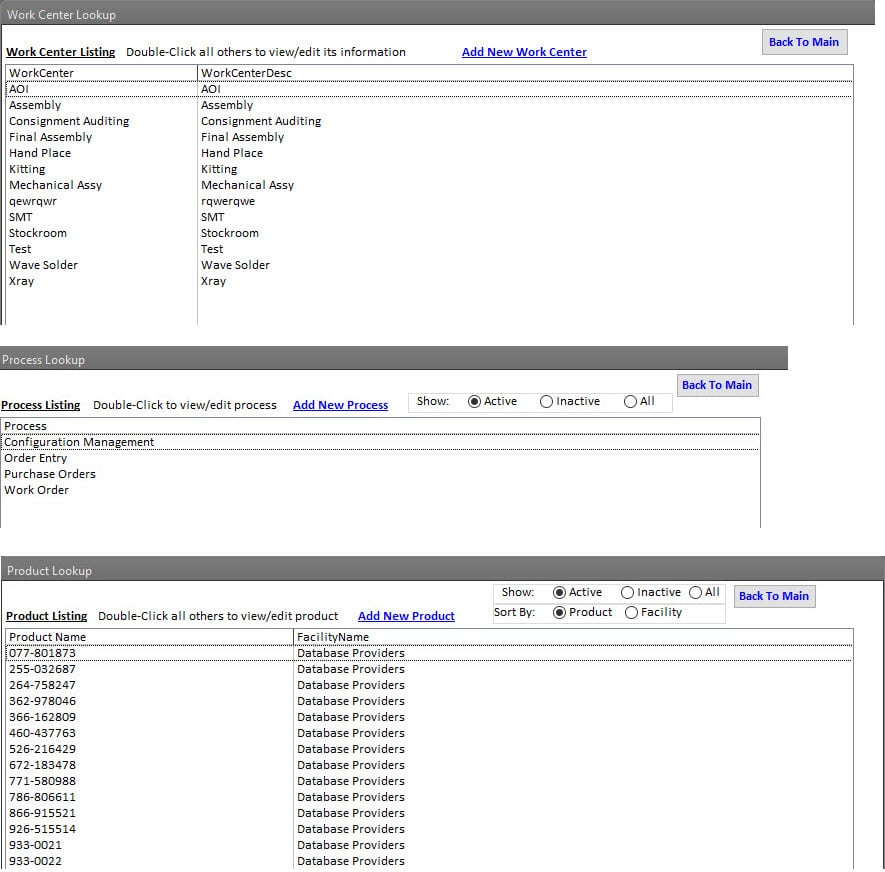Select product 771-580988
The width and height of the screenshot is (885, 872).
(x=429, y=781)
